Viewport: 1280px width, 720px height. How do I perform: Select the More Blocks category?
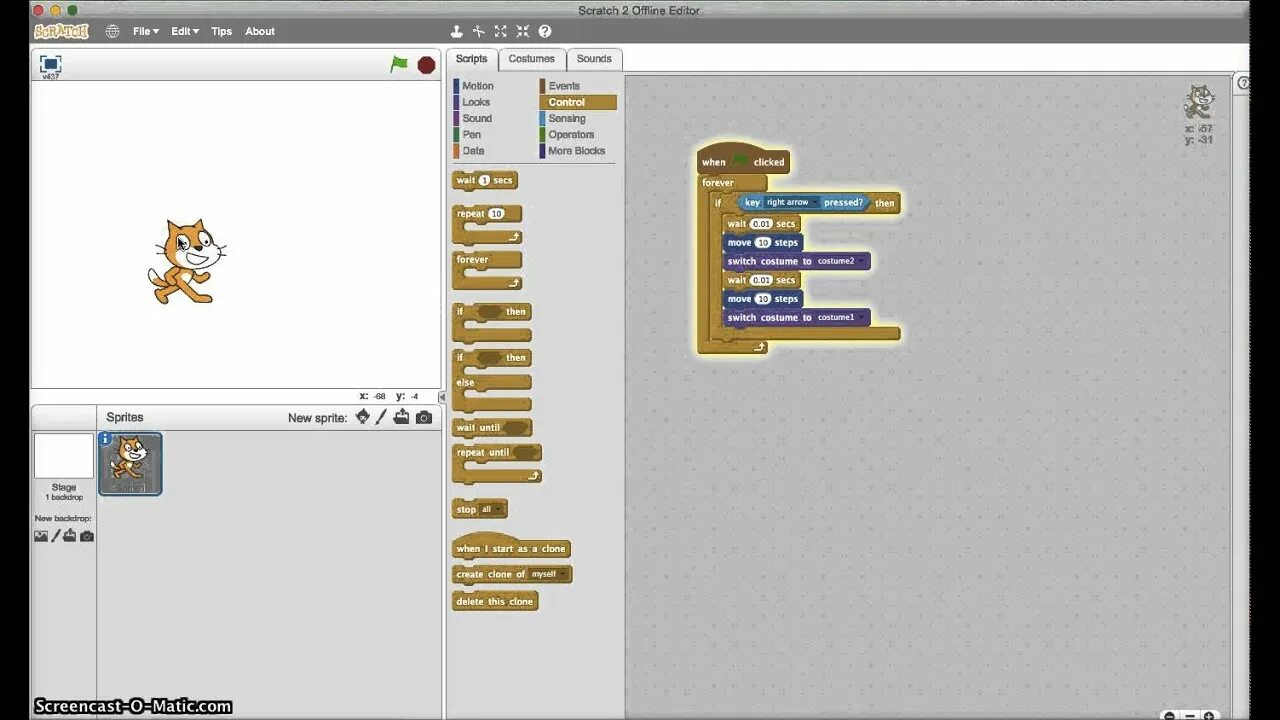point(576,150)
